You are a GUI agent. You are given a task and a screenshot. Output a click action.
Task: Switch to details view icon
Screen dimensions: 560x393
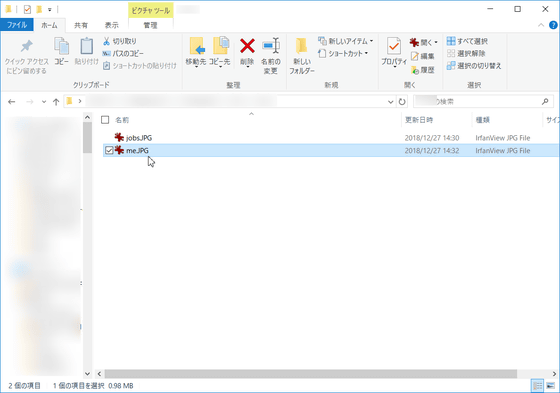pyautogui.click(x=537, y=385)
